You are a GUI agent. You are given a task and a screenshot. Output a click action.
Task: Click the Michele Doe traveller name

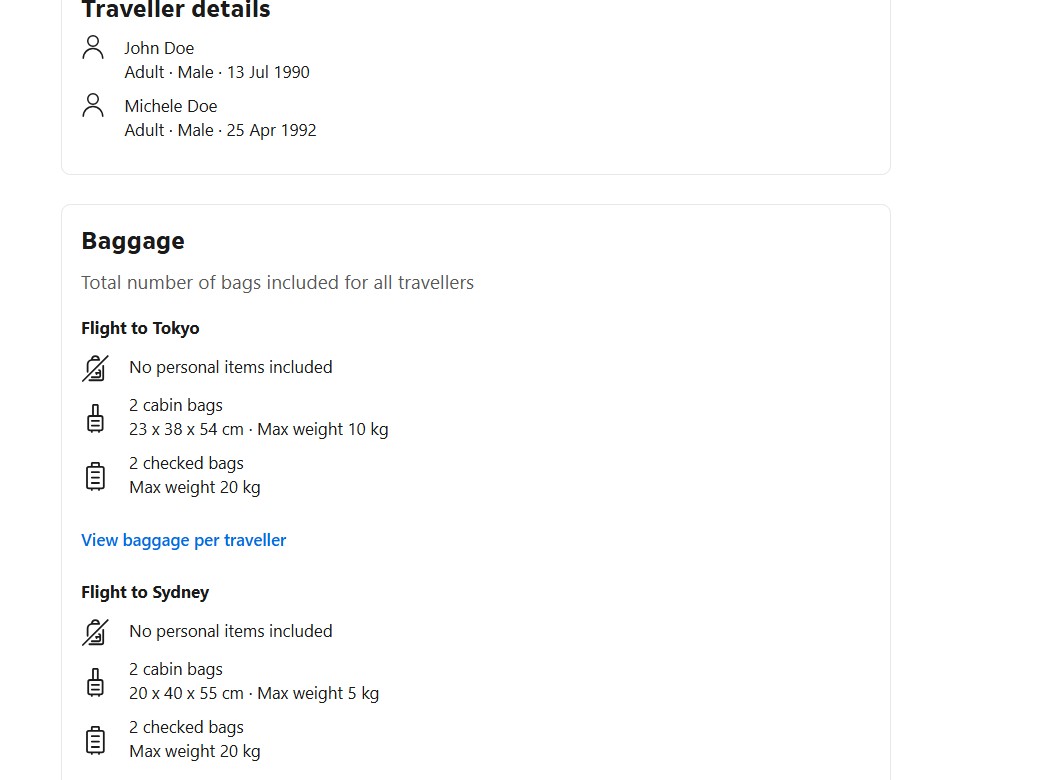click(171, 106)
